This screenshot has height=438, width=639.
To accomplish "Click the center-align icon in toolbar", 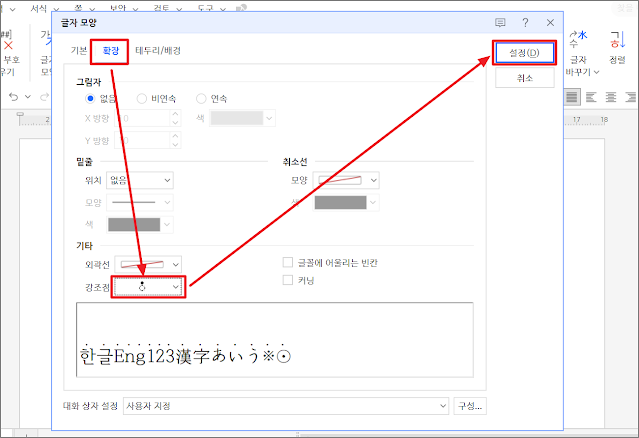I will pos(610,97).
